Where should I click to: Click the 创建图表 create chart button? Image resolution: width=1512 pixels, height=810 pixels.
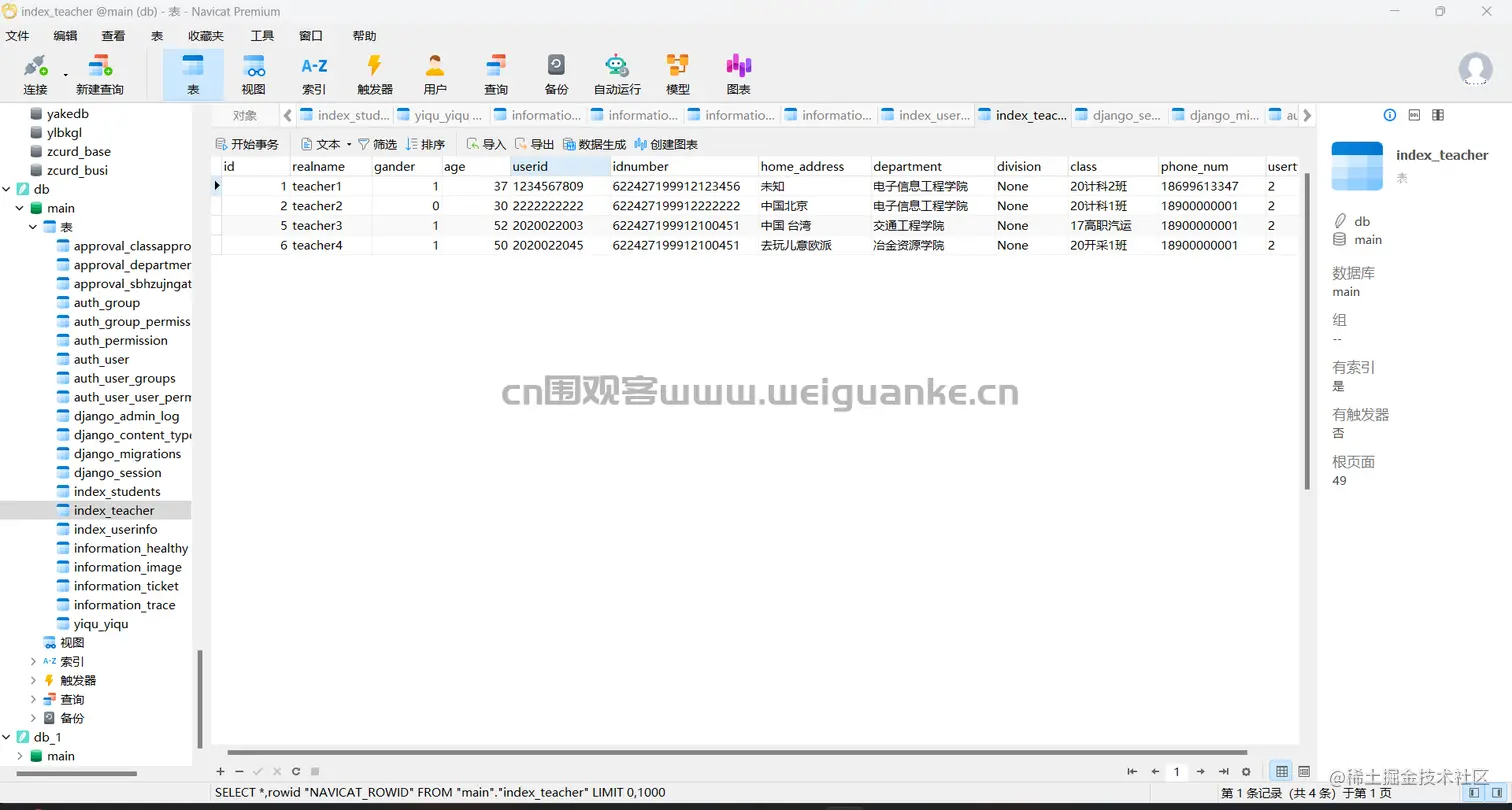click(x=667, y=144)
